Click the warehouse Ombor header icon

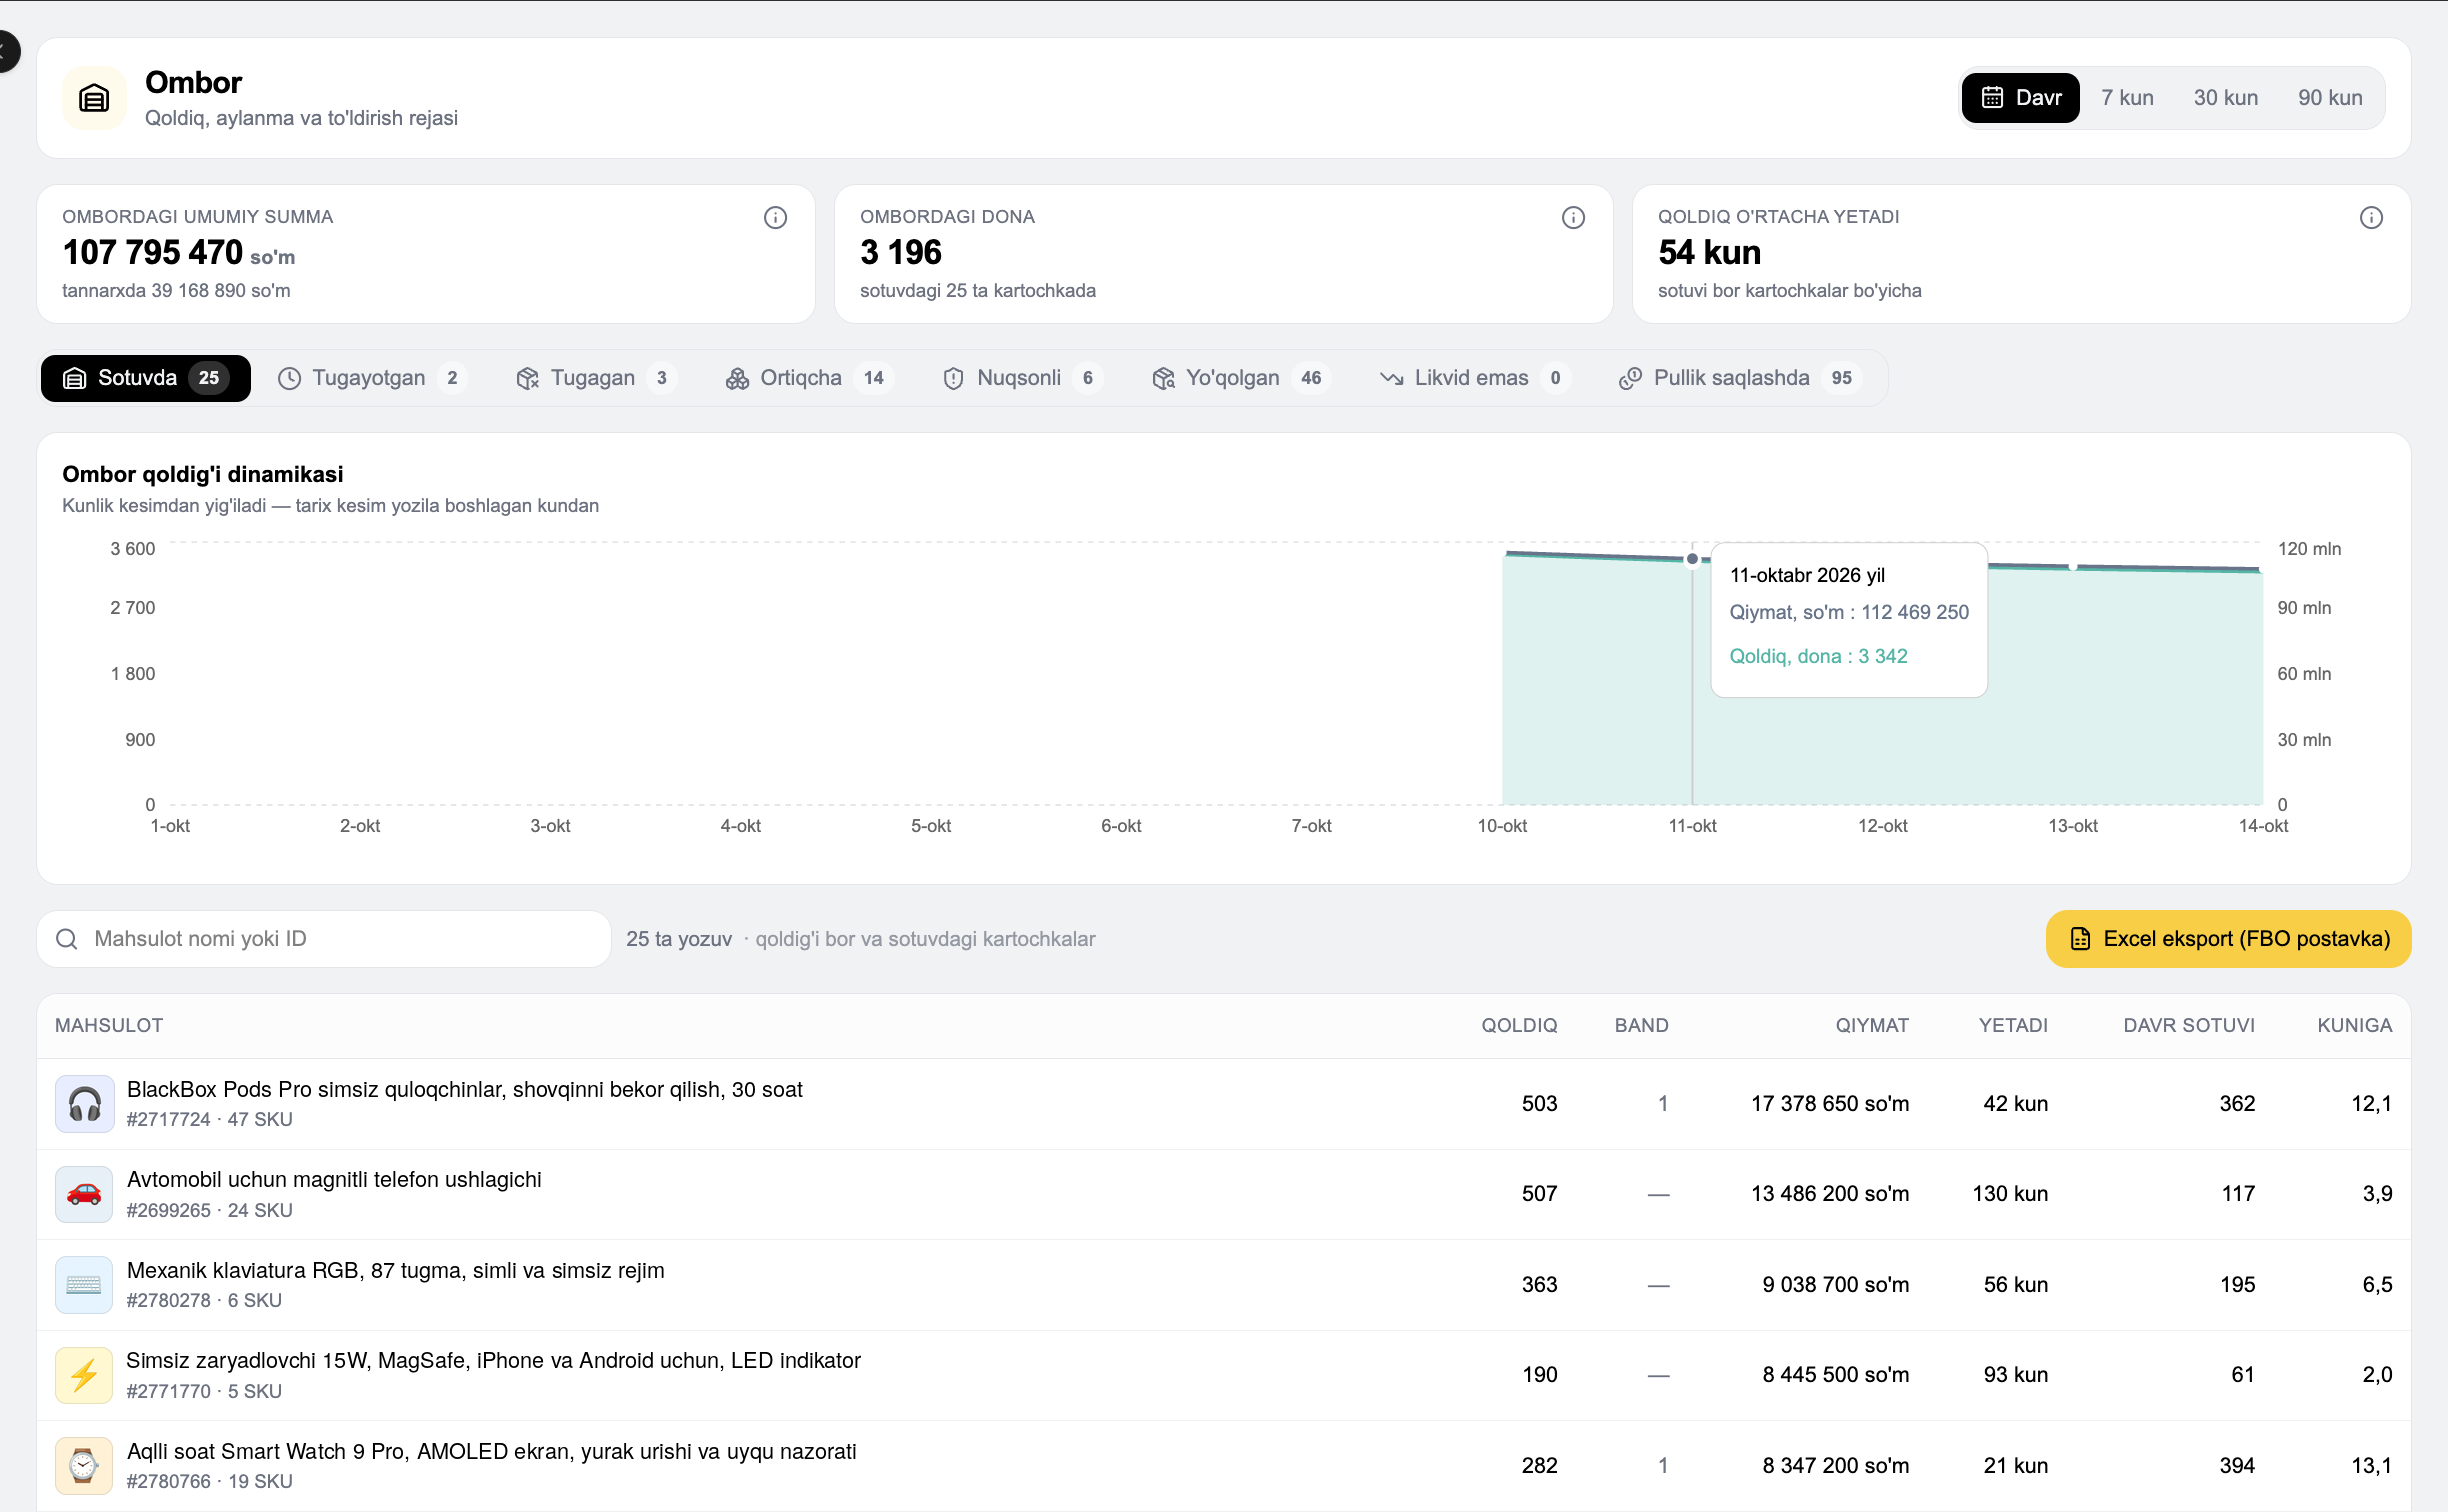coord(94,98)
